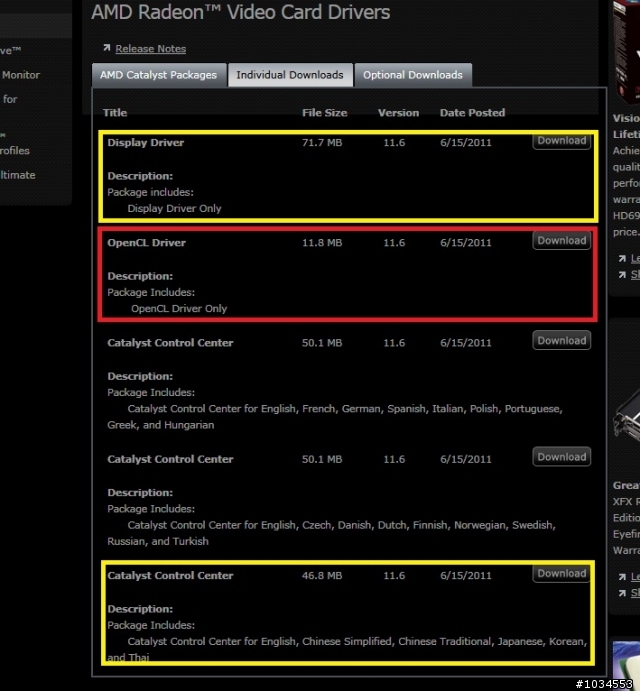
Task: Click 'Display Driver Only' description text
Action: click(174, 208)
